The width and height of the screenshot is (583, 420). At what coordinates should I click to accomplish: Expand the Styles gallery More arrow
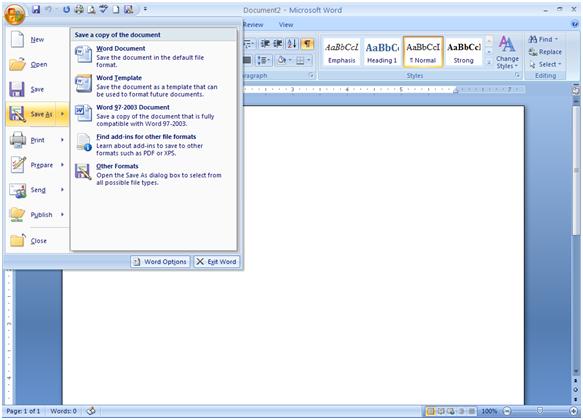click(x=489, y=62)
